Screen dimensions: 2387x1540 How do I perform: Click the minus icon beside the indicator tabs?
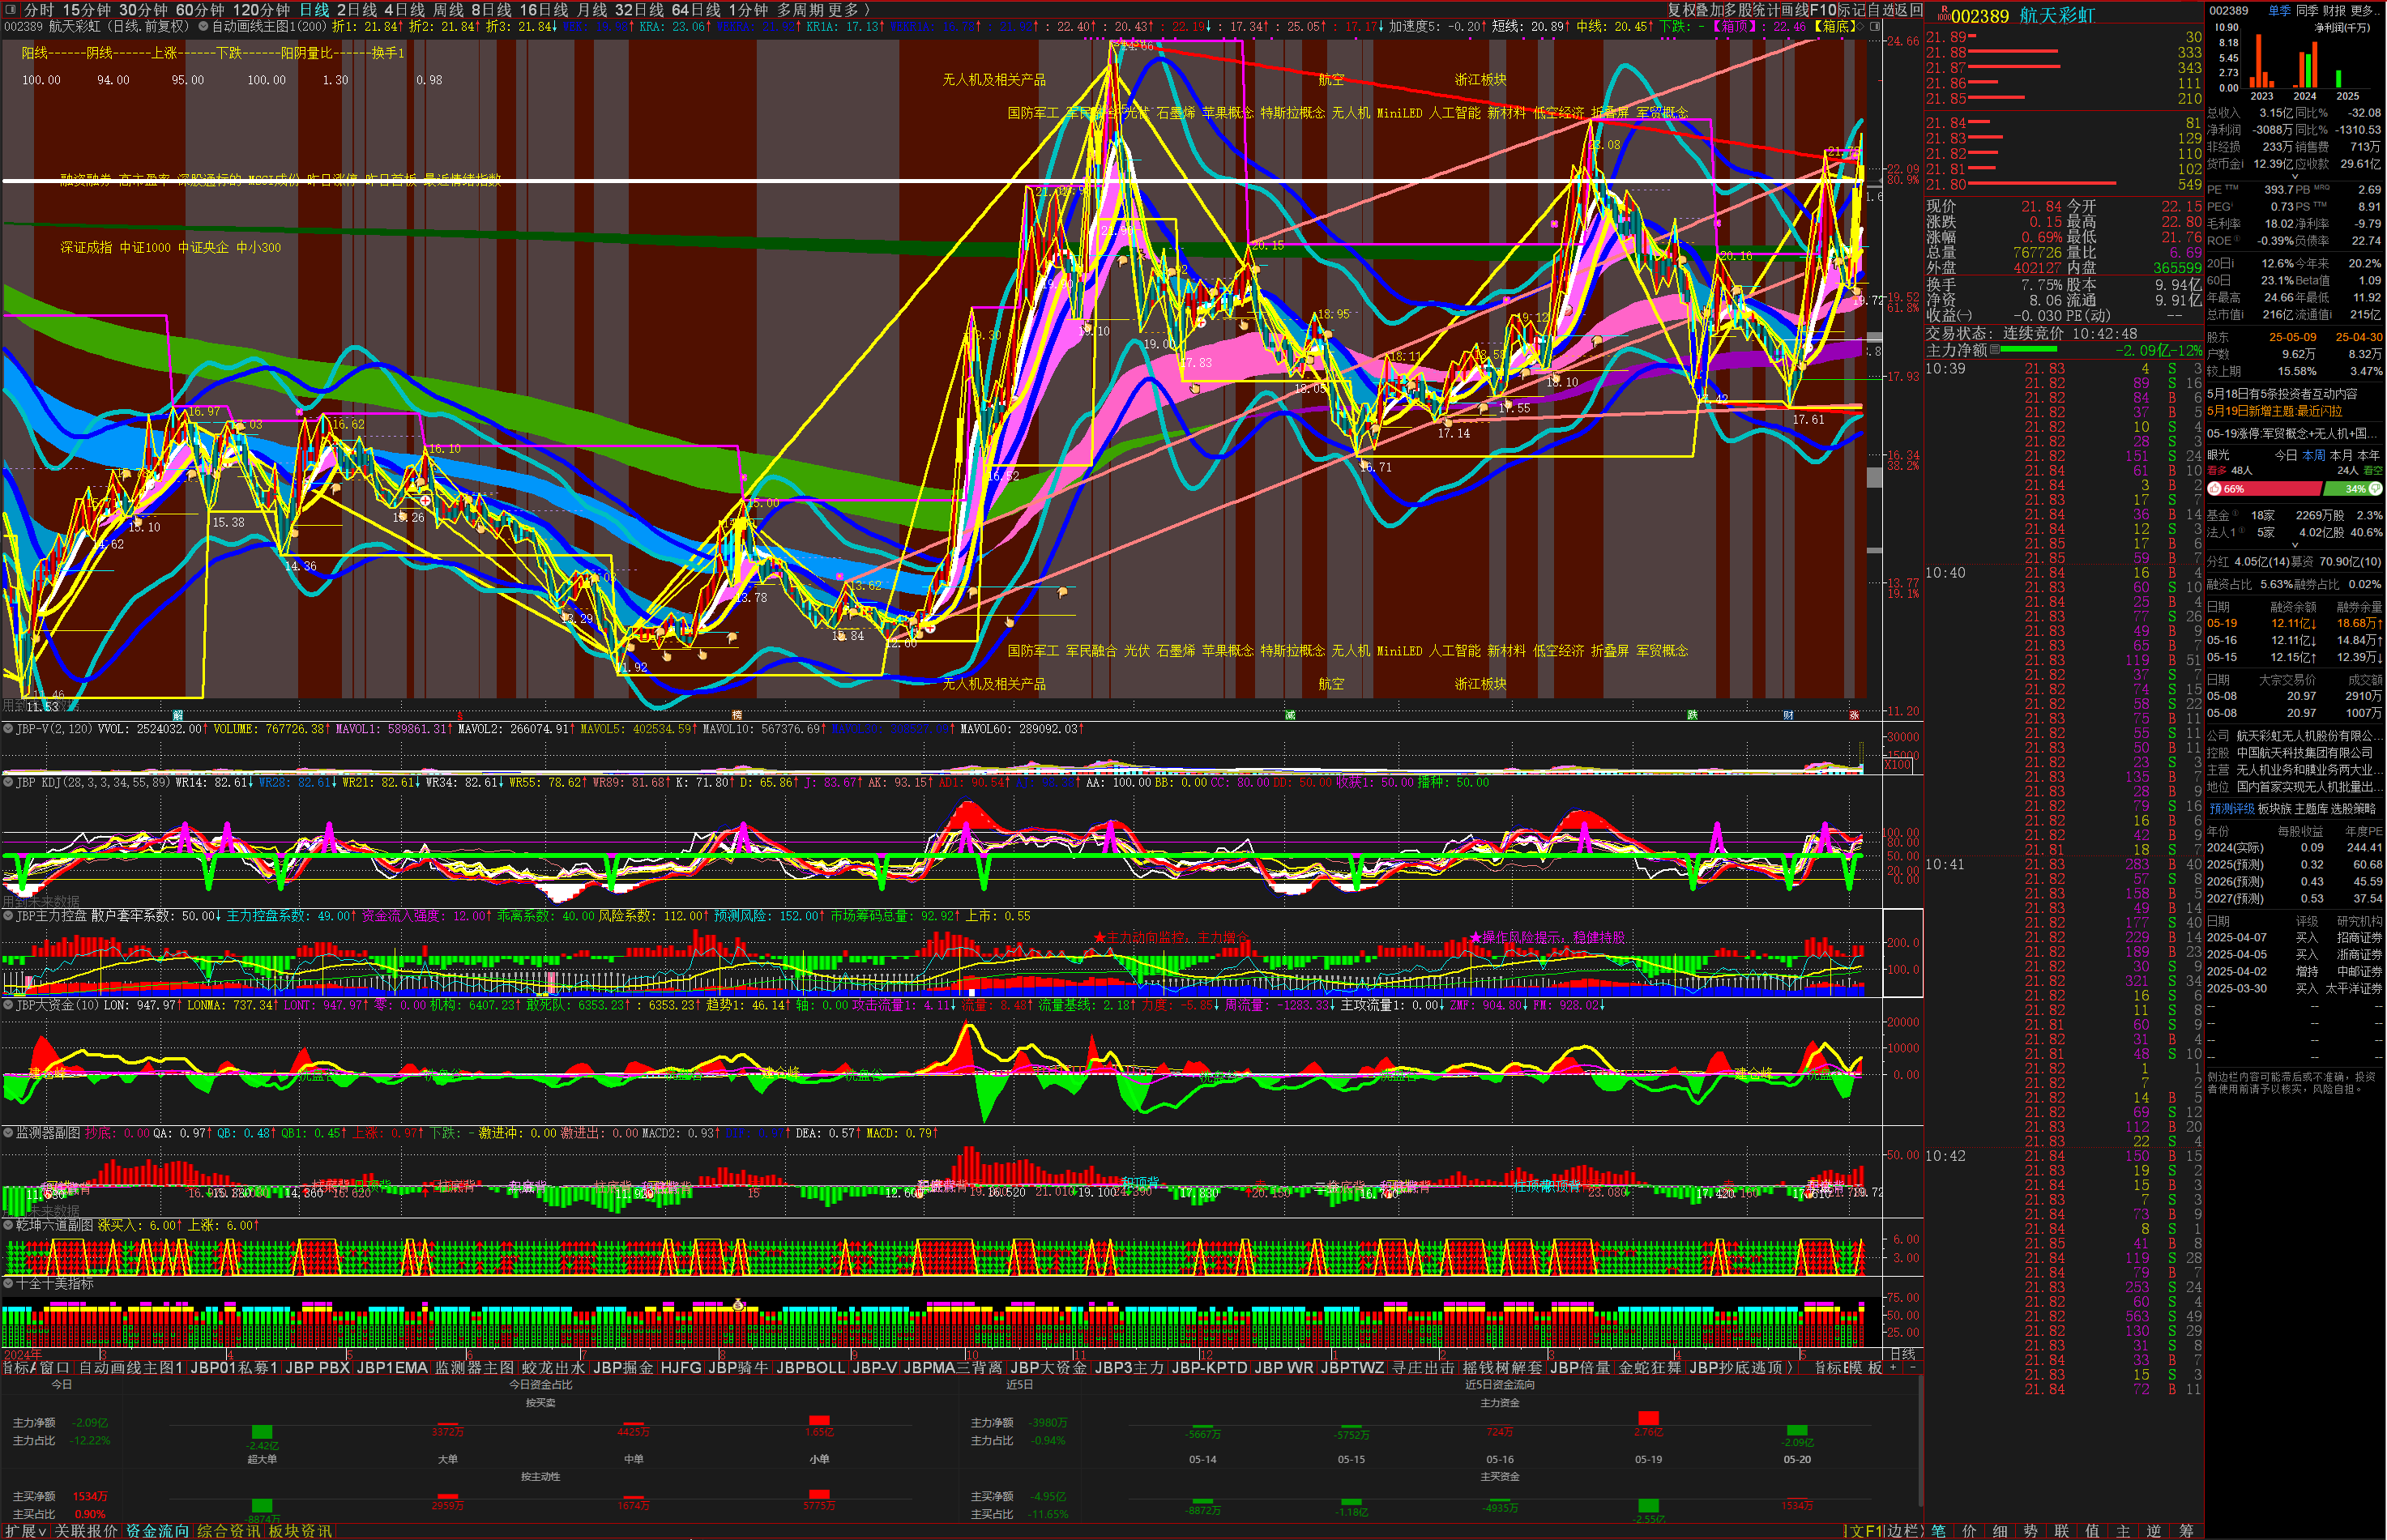point(1911,1367)
